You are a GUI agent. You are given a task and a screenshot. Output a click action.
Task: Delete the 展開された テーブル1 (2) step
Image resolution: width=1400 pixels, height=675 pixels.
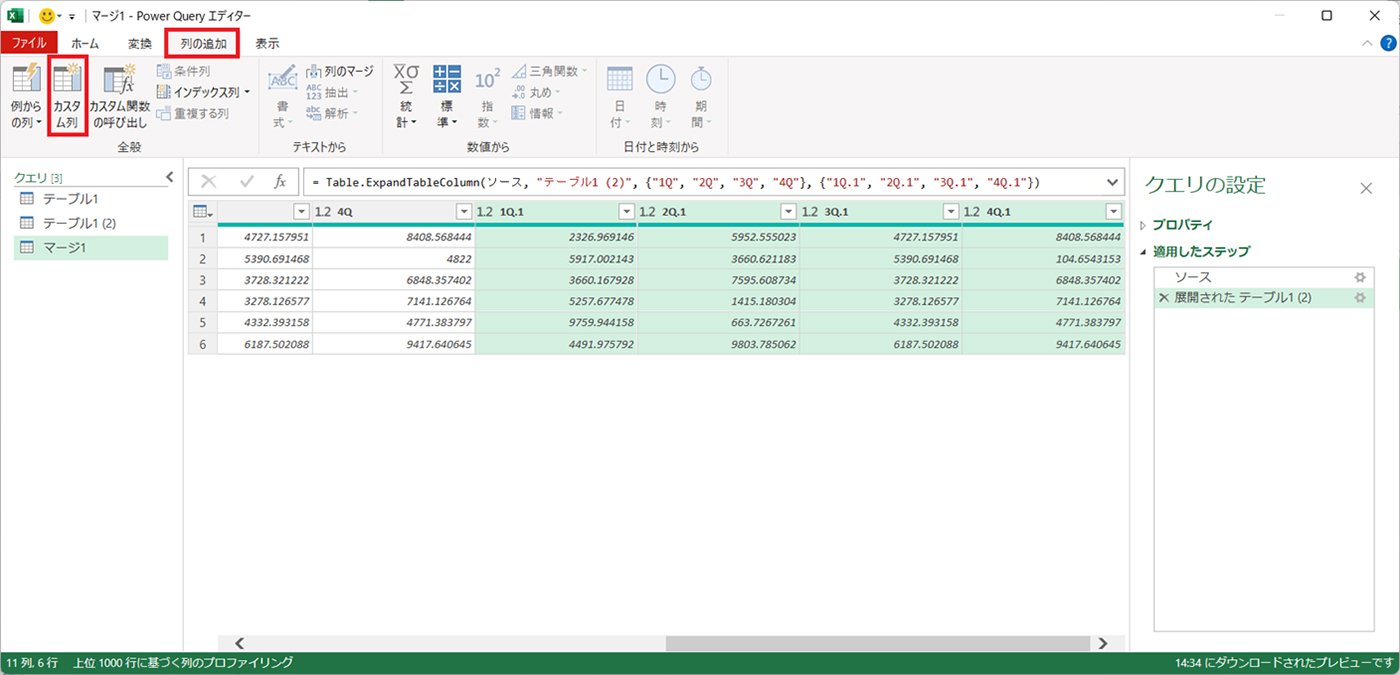coord(1163,298)
